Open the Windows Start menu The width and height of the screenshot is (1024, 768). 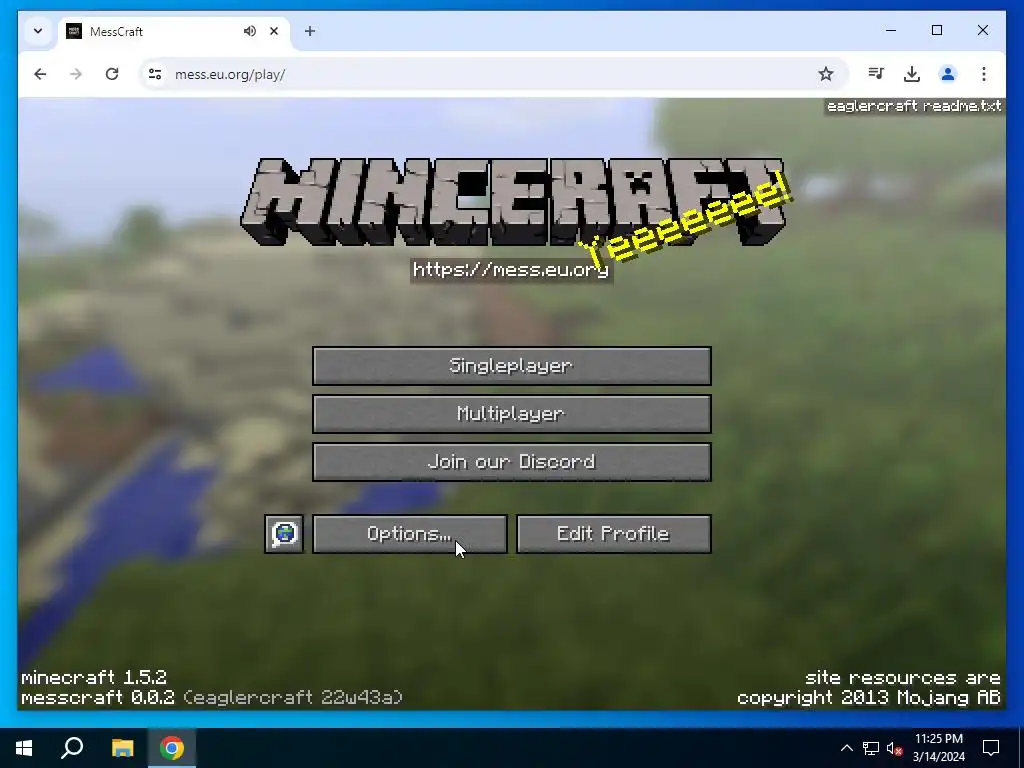24,748
